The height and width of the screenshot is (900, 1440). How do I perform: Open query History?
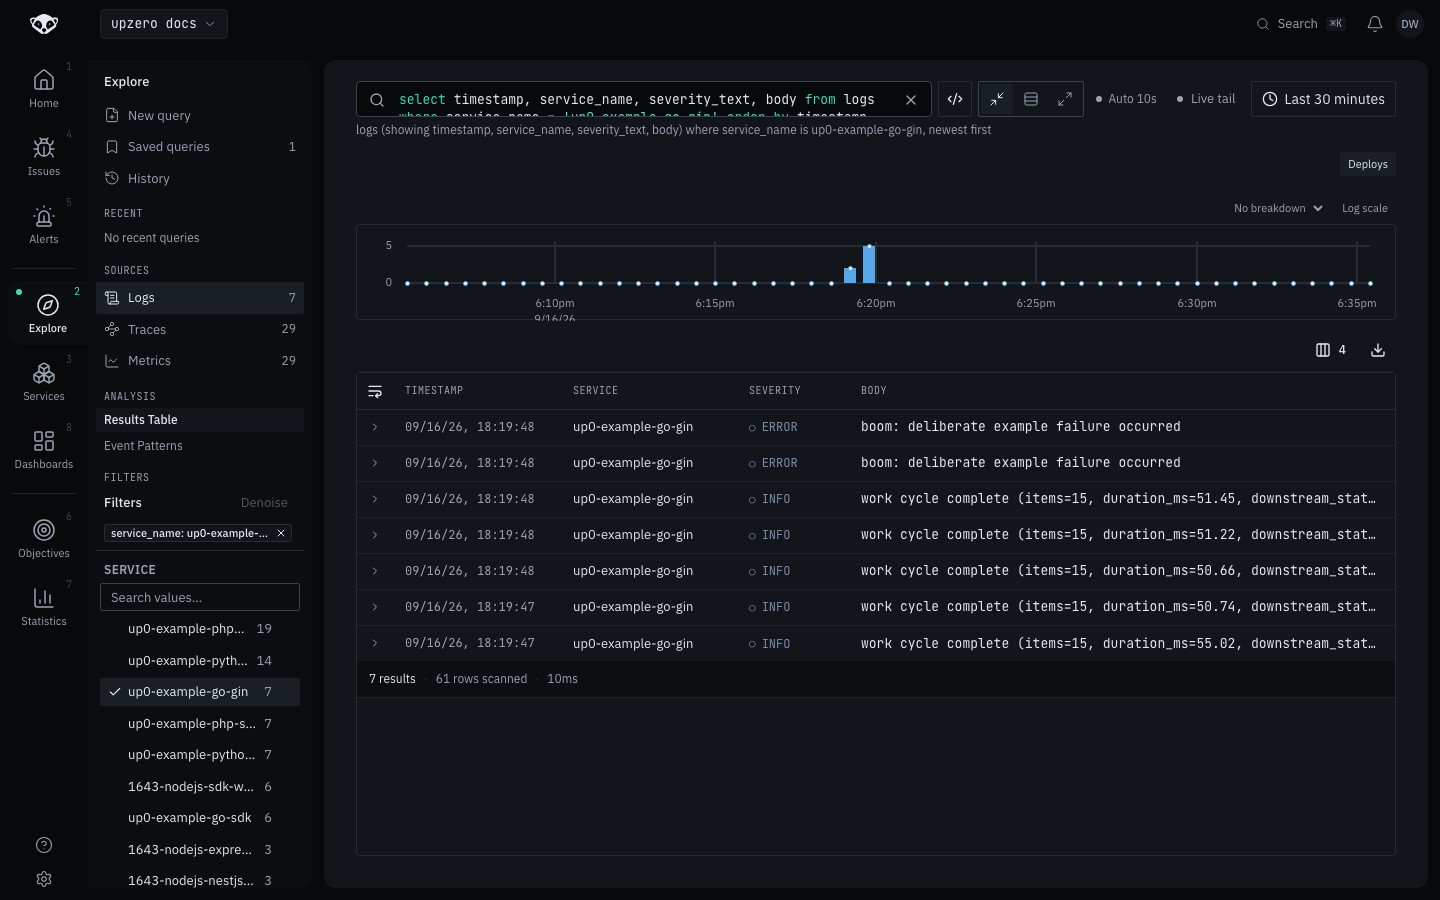pyautogui.click(x=200, y=179)
